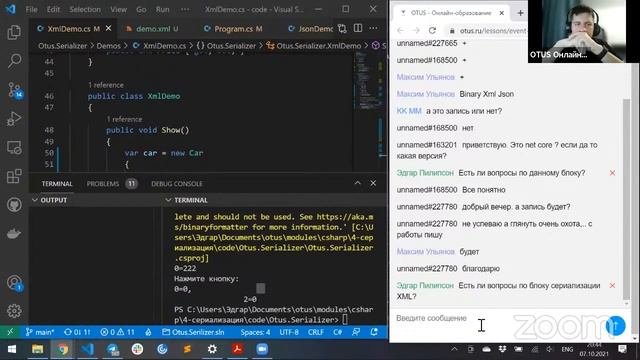This screenshot has height=360, width=640.
Task: Select the TERMINAL panel tab
Action: tap(57, 184)
